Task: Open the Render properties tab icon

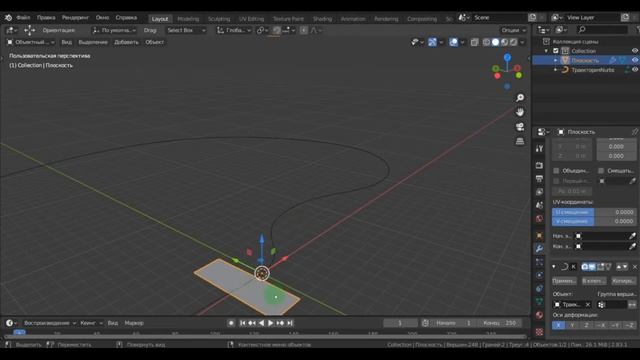Action: [x=539, y=165]
